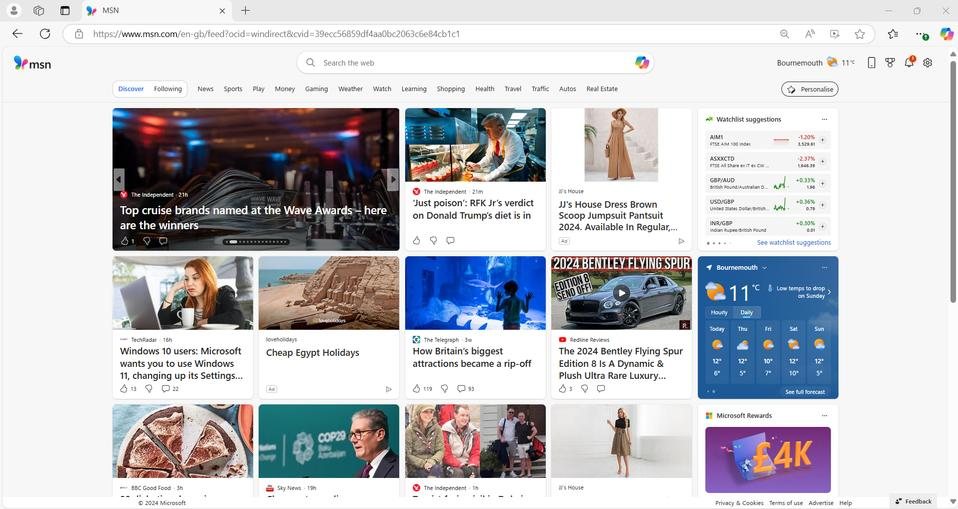
Task: Open the Money menu item
Action: (x=285, y=89)
